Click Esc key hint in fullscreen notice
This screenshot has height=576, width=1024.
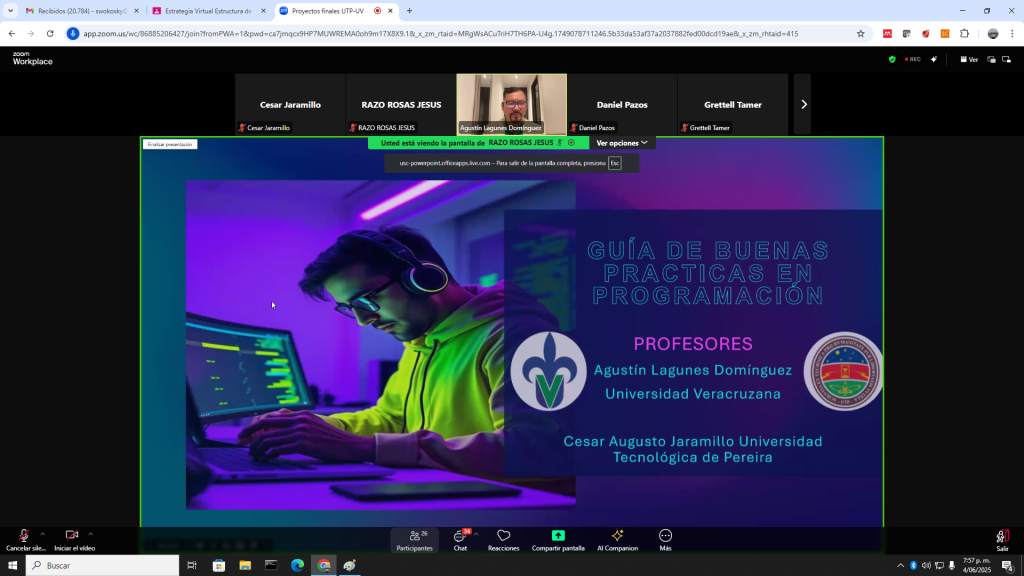615,163
